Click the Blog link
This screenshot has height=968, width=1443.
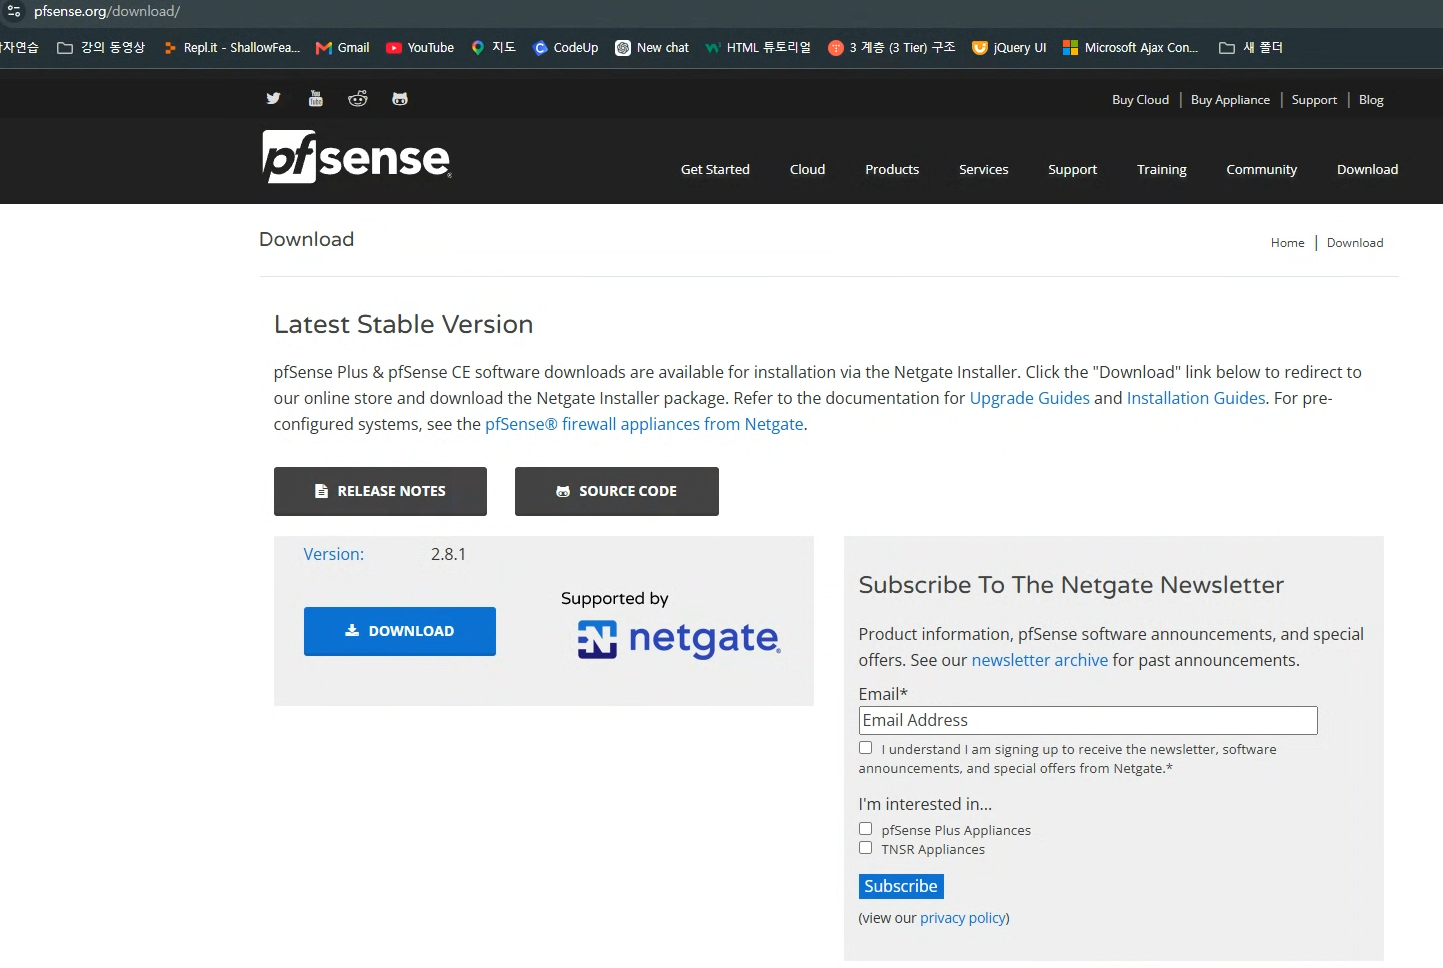[1371, 100]
